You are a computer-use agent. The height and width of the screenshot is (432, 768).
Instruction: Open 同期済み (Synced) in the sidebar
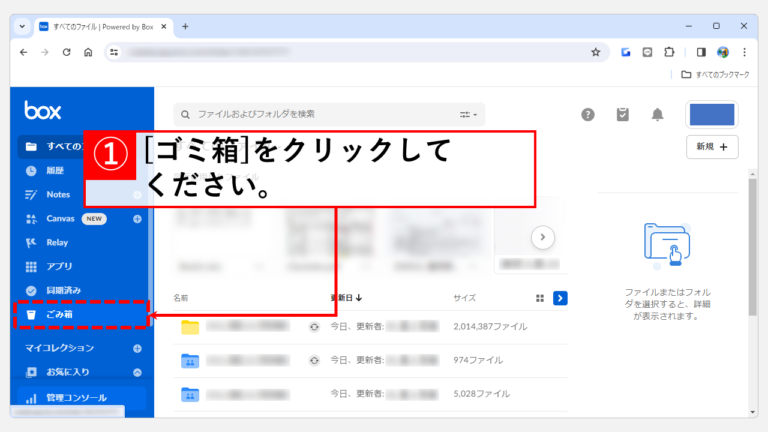pos(63,290)
